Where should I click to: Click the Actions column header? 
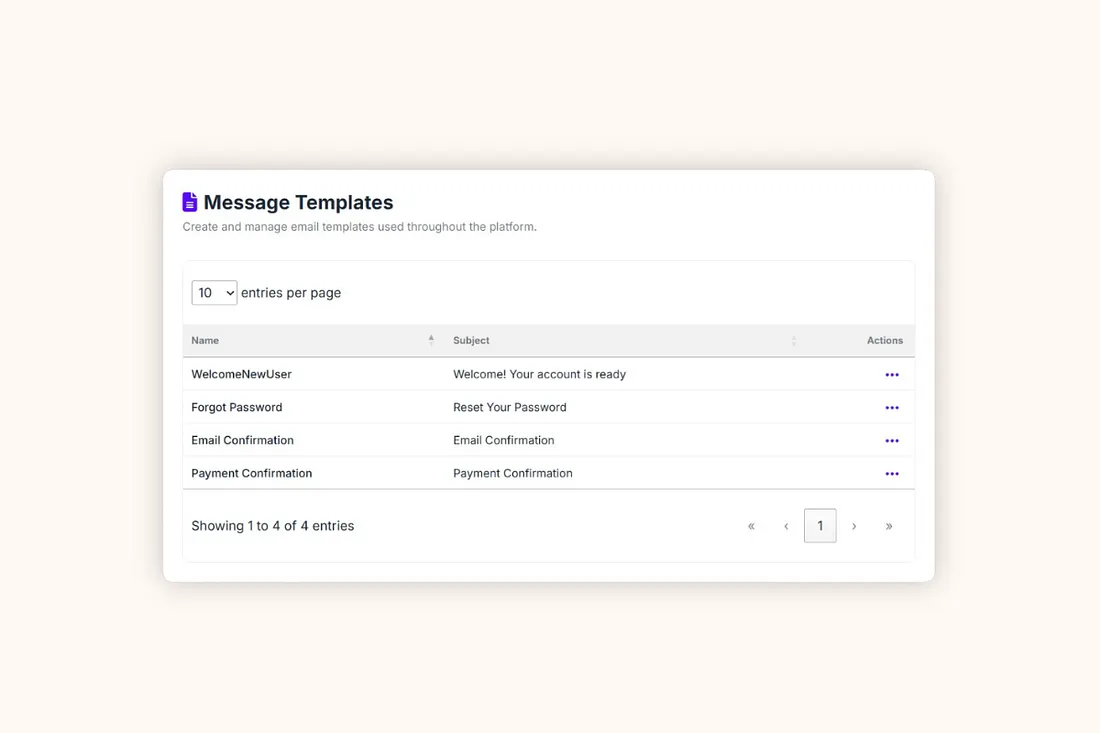(884, 341)
